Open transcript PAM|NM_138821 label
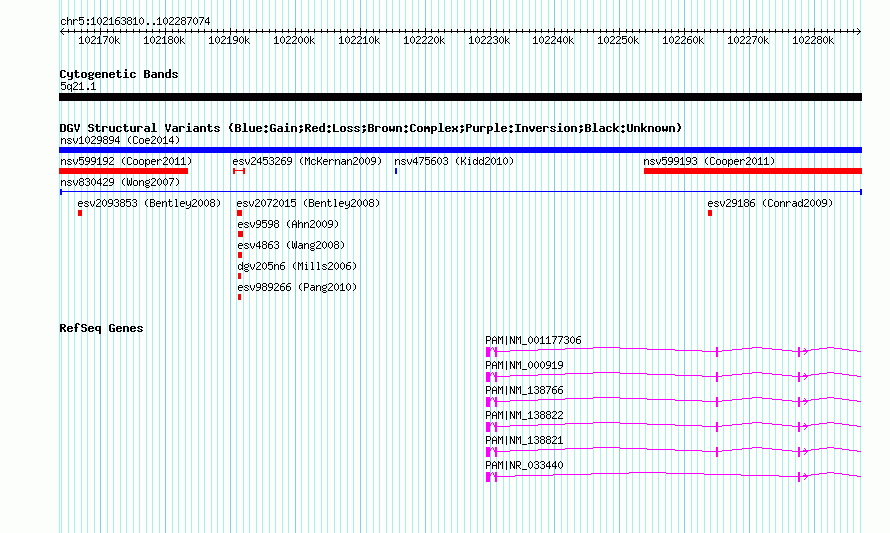Viewport: 890px width, 533px height. click(524, 440)
